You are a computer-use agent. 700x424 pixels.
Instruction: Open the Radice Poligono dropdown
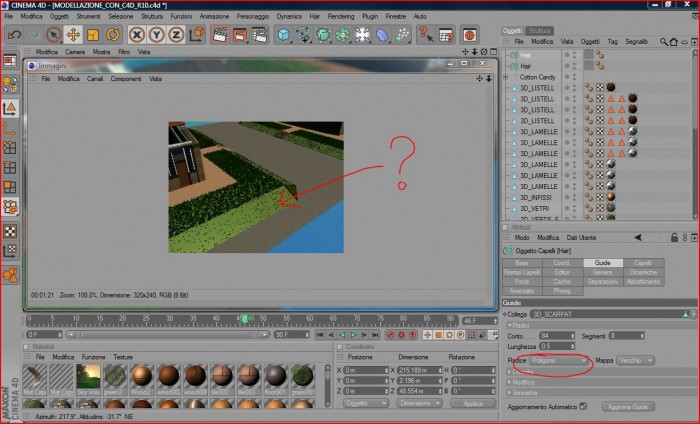(x=558, y=360)
